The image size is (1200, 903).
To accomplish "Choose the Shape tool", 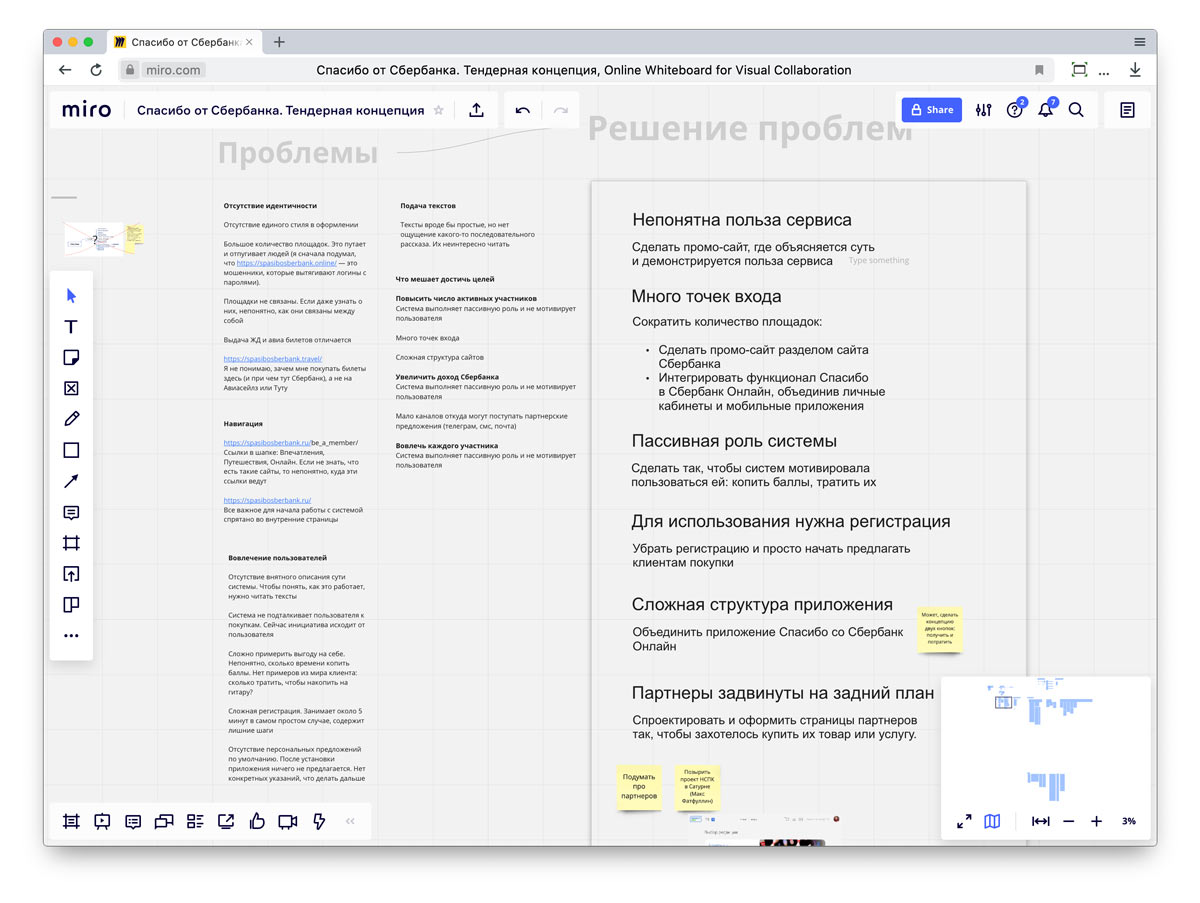I will [71, 450].
